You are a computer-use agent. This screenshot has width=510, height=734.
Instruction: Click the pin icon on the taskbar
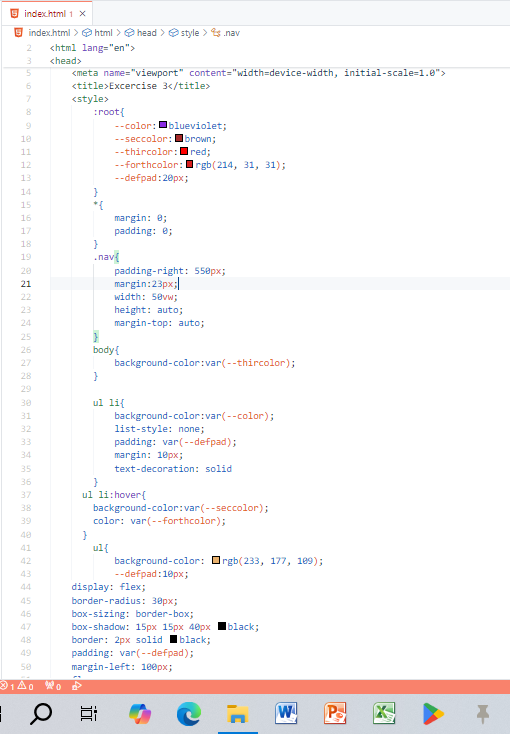coord(482,713)
